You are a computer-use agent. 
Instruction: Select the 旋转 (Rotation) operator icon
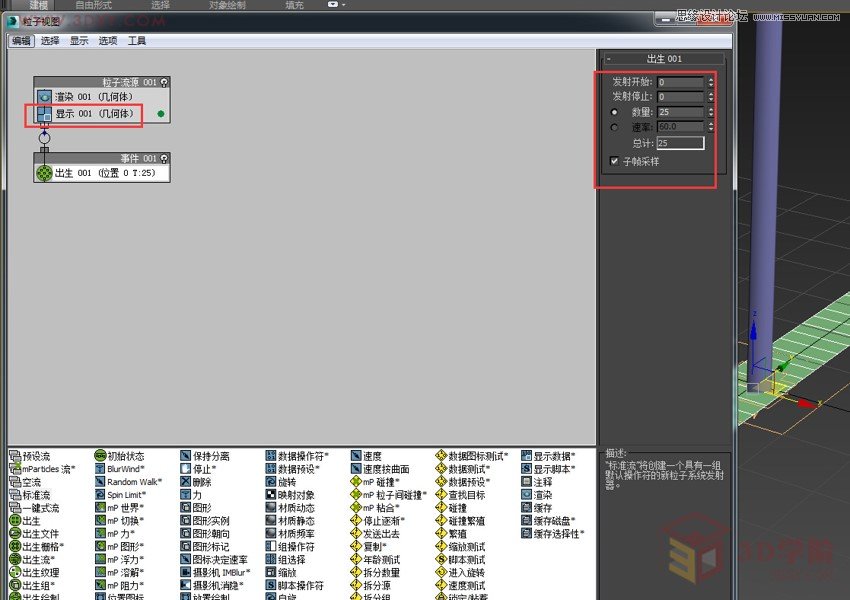tap(288, 480)
